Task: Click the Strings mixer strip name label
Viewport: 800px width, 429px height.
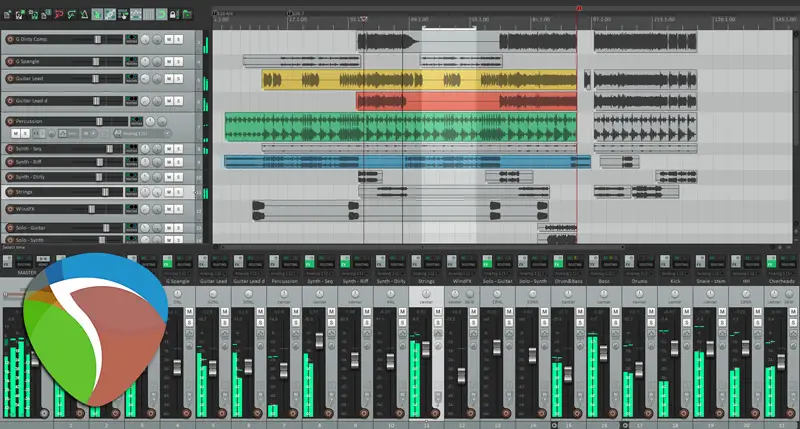Action: [427, 282]
